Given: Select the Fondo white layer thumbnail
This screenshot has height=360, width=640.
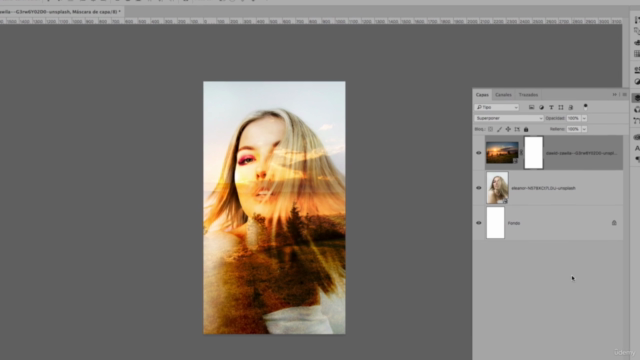Looking at the screenshot, I should pyautogui.click(x=496, y=223).
